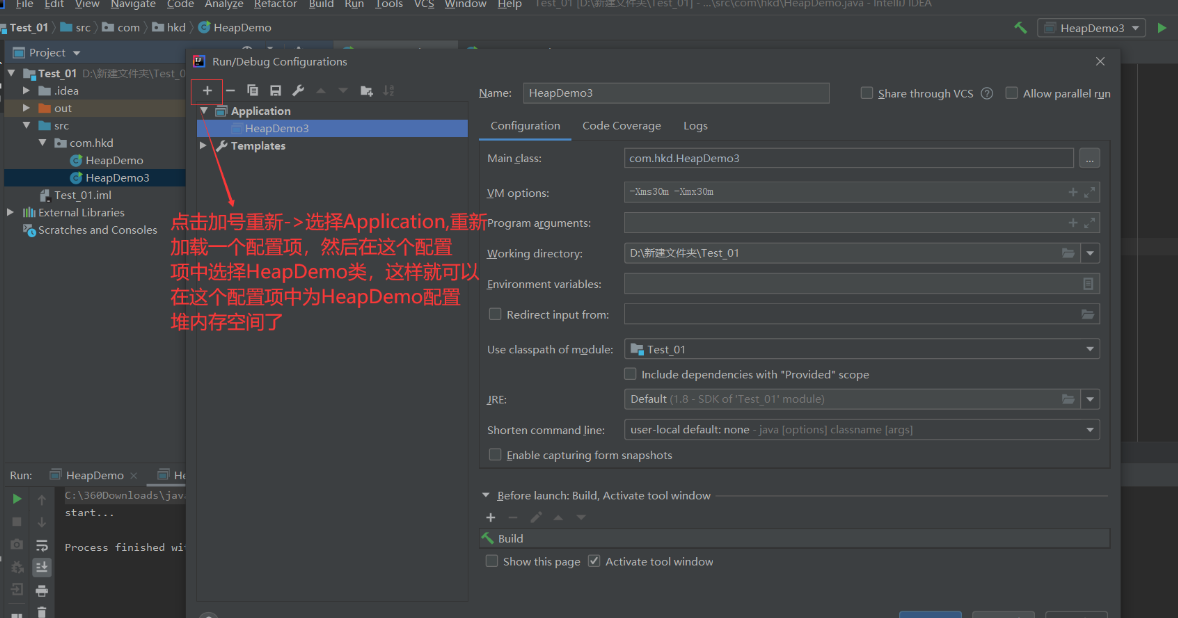The image size is (1178, 618).
Task: Expand the Program arguments field editor
Action: pos(1089,223)
